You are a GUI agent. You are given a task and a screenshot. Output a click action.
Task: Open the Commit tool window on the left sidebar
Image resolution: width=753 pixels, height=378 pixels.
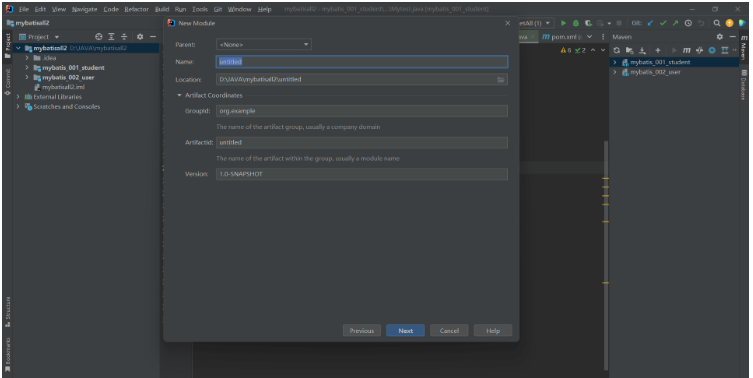coord(8,82)
